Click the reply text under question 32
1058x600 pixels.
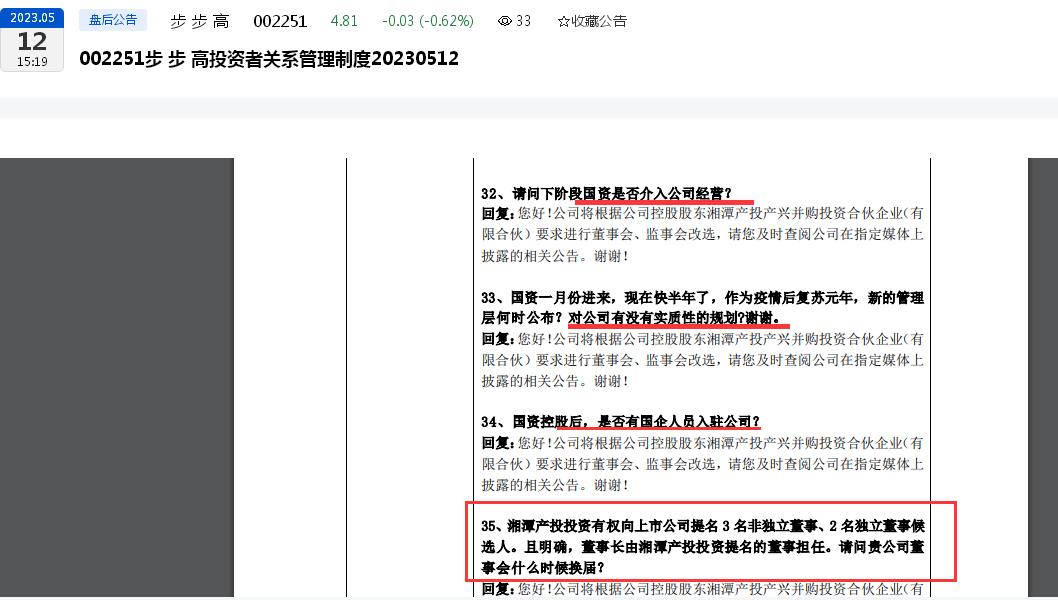click(702, 235)
